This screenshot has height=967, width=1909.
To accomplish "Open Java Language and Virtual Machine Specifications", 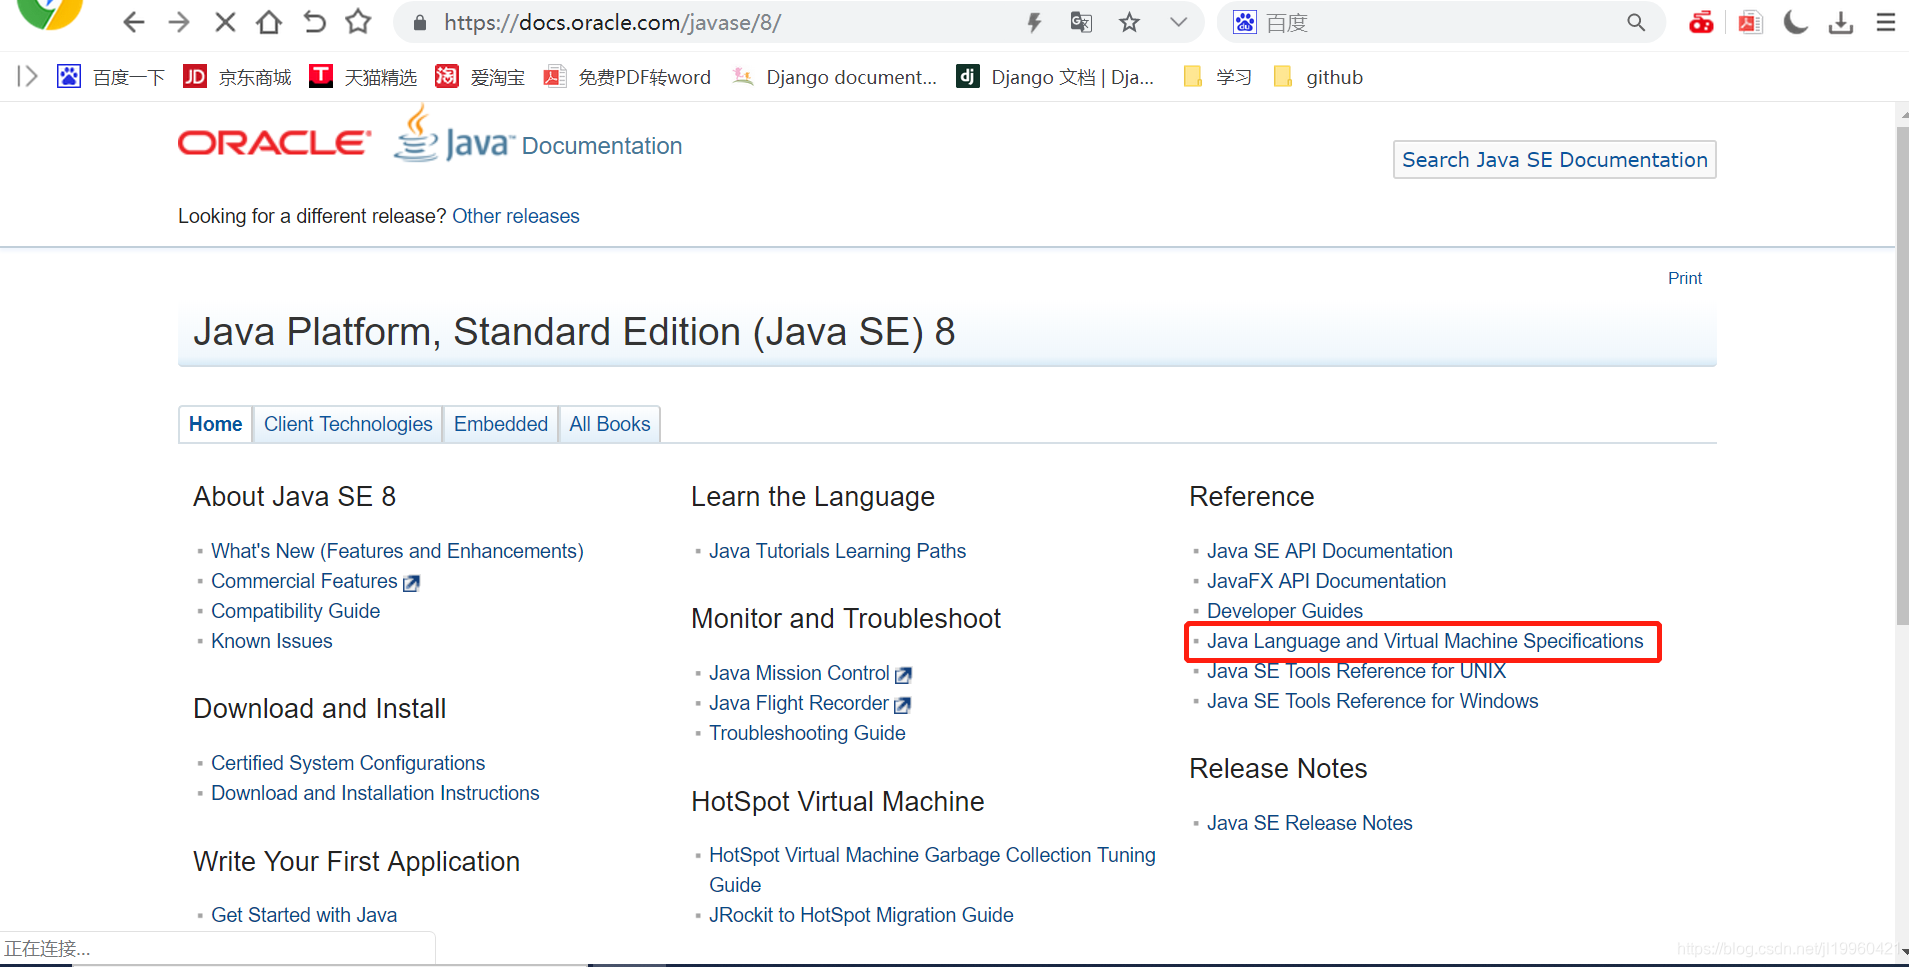I will (1425, 641).
